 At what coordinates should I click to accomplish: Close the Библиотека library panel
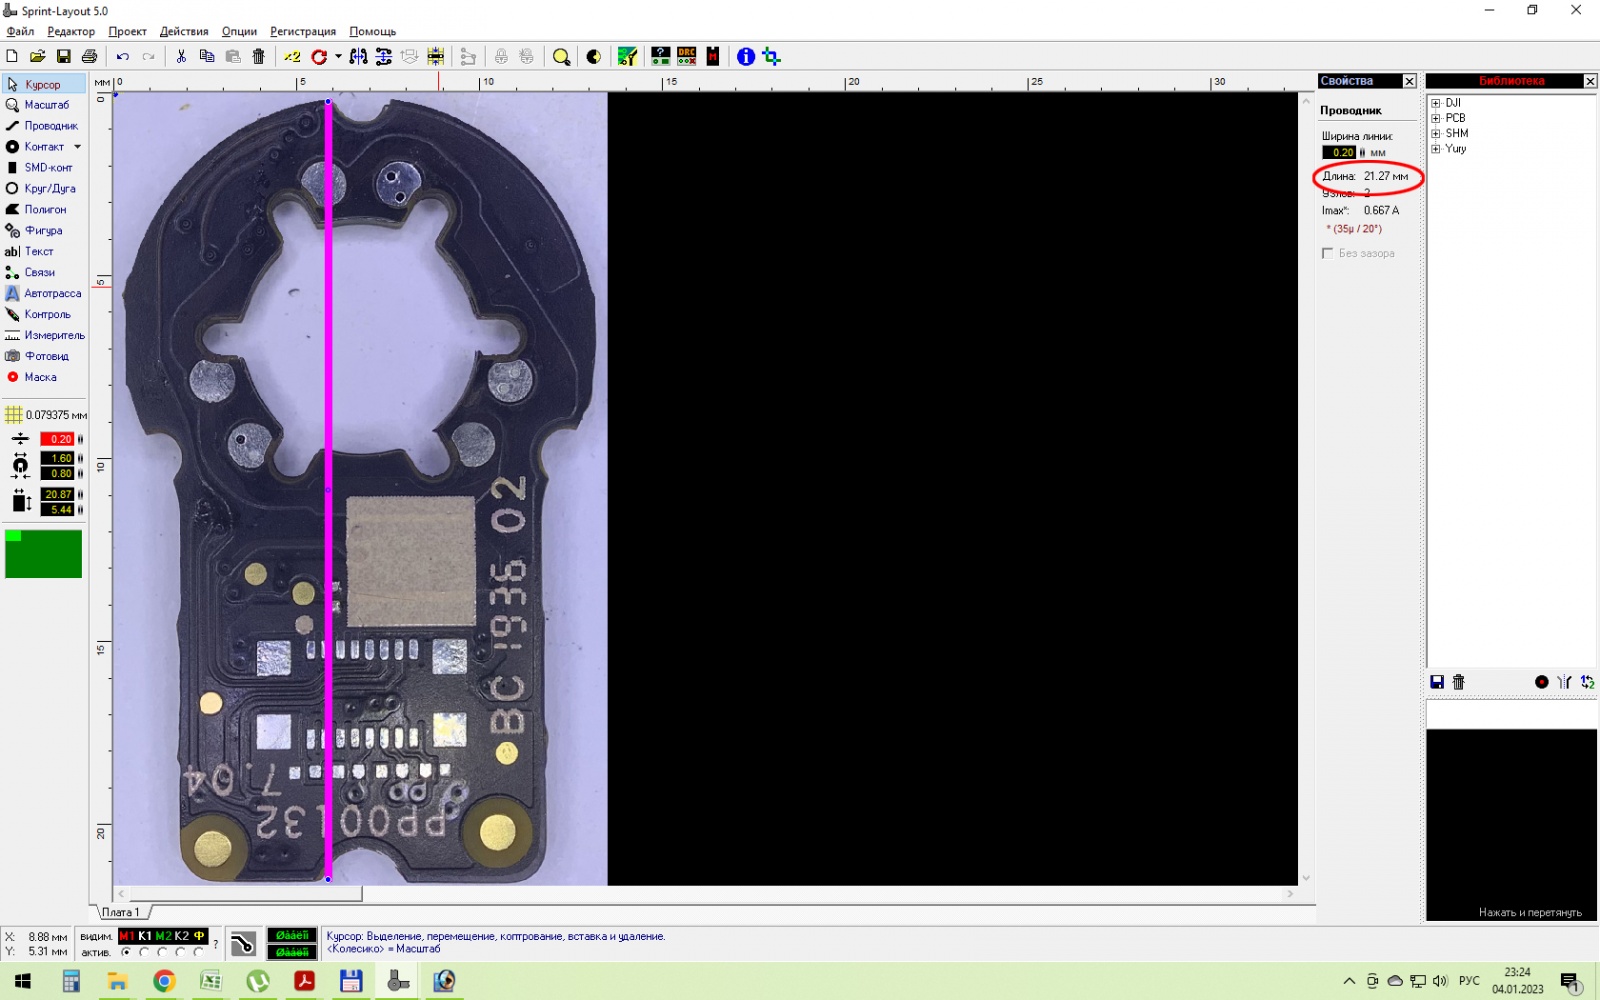(1590, 81)
